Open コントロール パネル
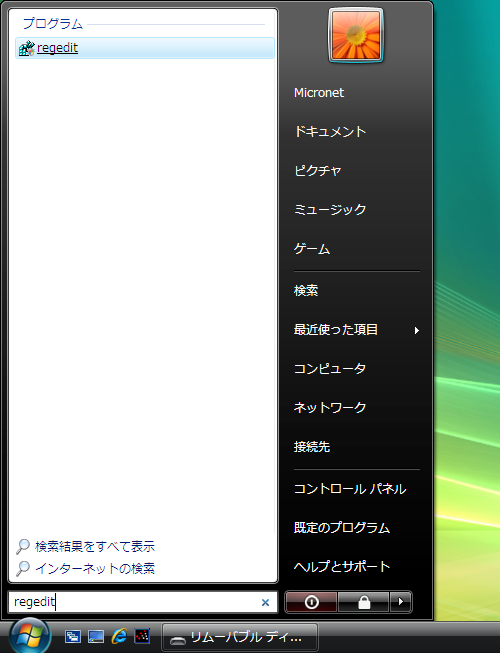 [350, 489]
